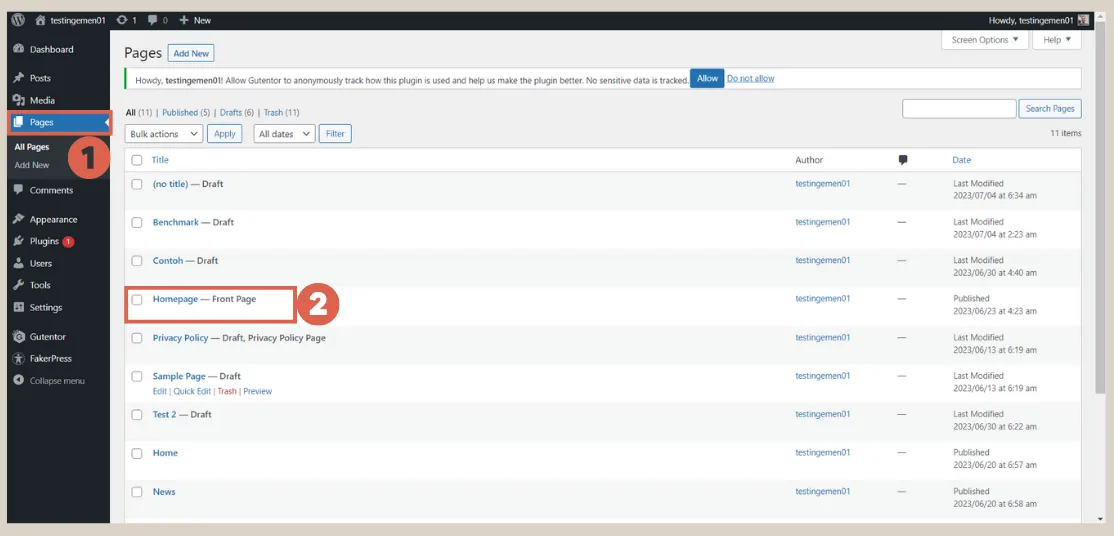Click the Dashboard gauge icon

pyautogui.click(x=19, y=49)
